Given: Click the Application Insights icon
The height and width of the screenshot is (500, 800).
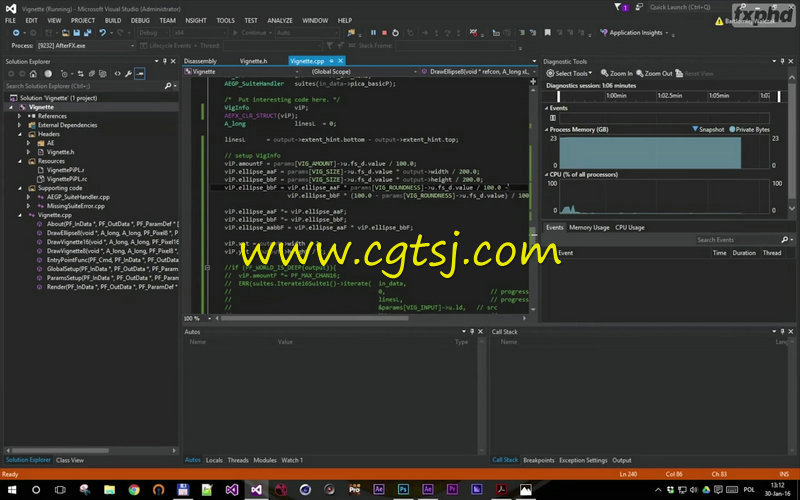Looking at the screenshot, I should [x=604, y=33].
